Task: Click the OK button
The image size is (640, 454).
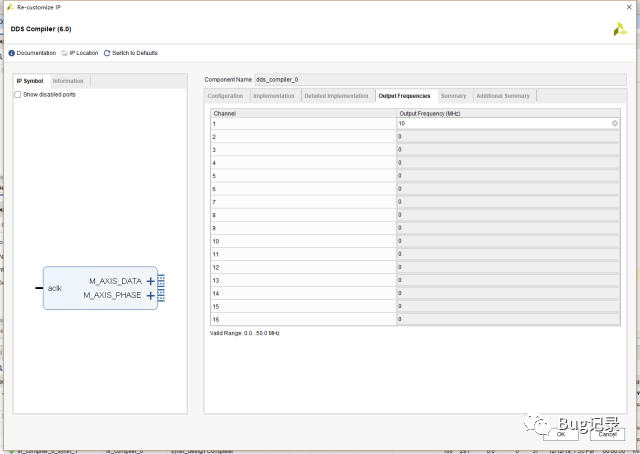Action: click(x=561, y=434)
